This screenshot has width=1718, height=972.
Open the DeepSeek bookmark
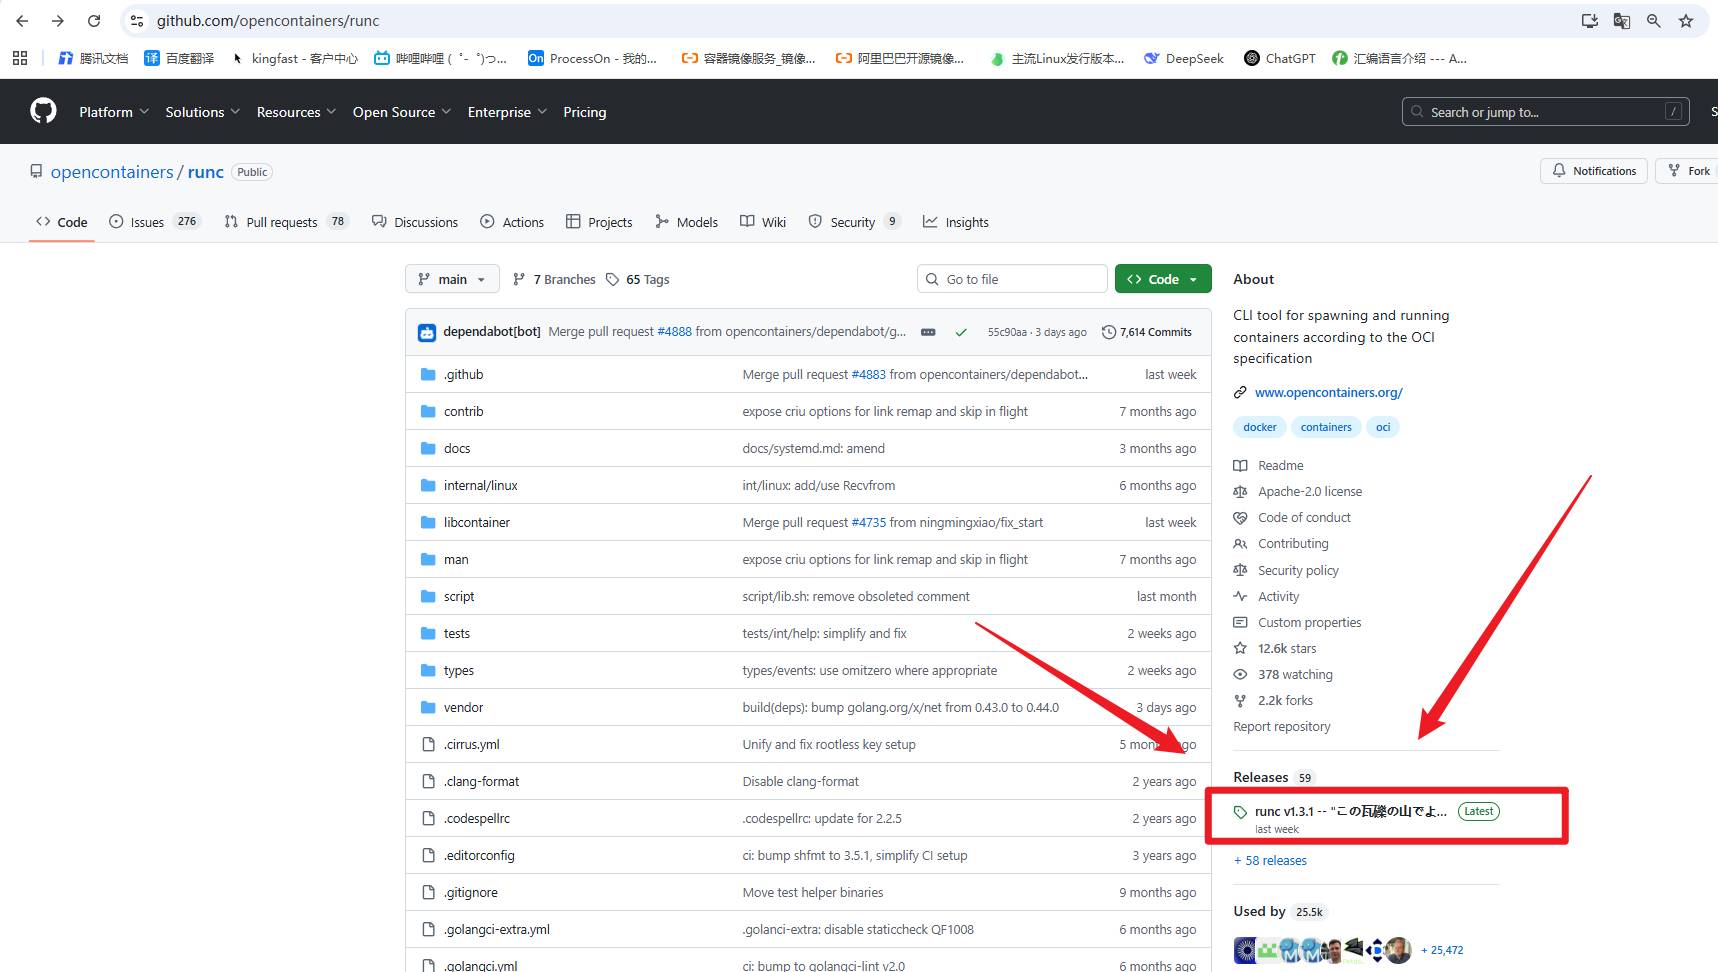pyautogui.click(x=1184, y=58)
